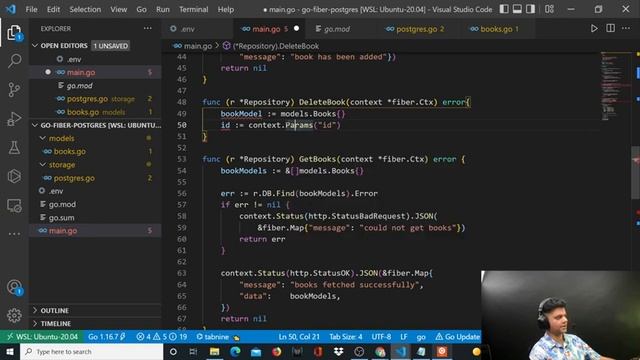Toggle the bottom panel layout
Screen dimensions: 640x360
517,9
